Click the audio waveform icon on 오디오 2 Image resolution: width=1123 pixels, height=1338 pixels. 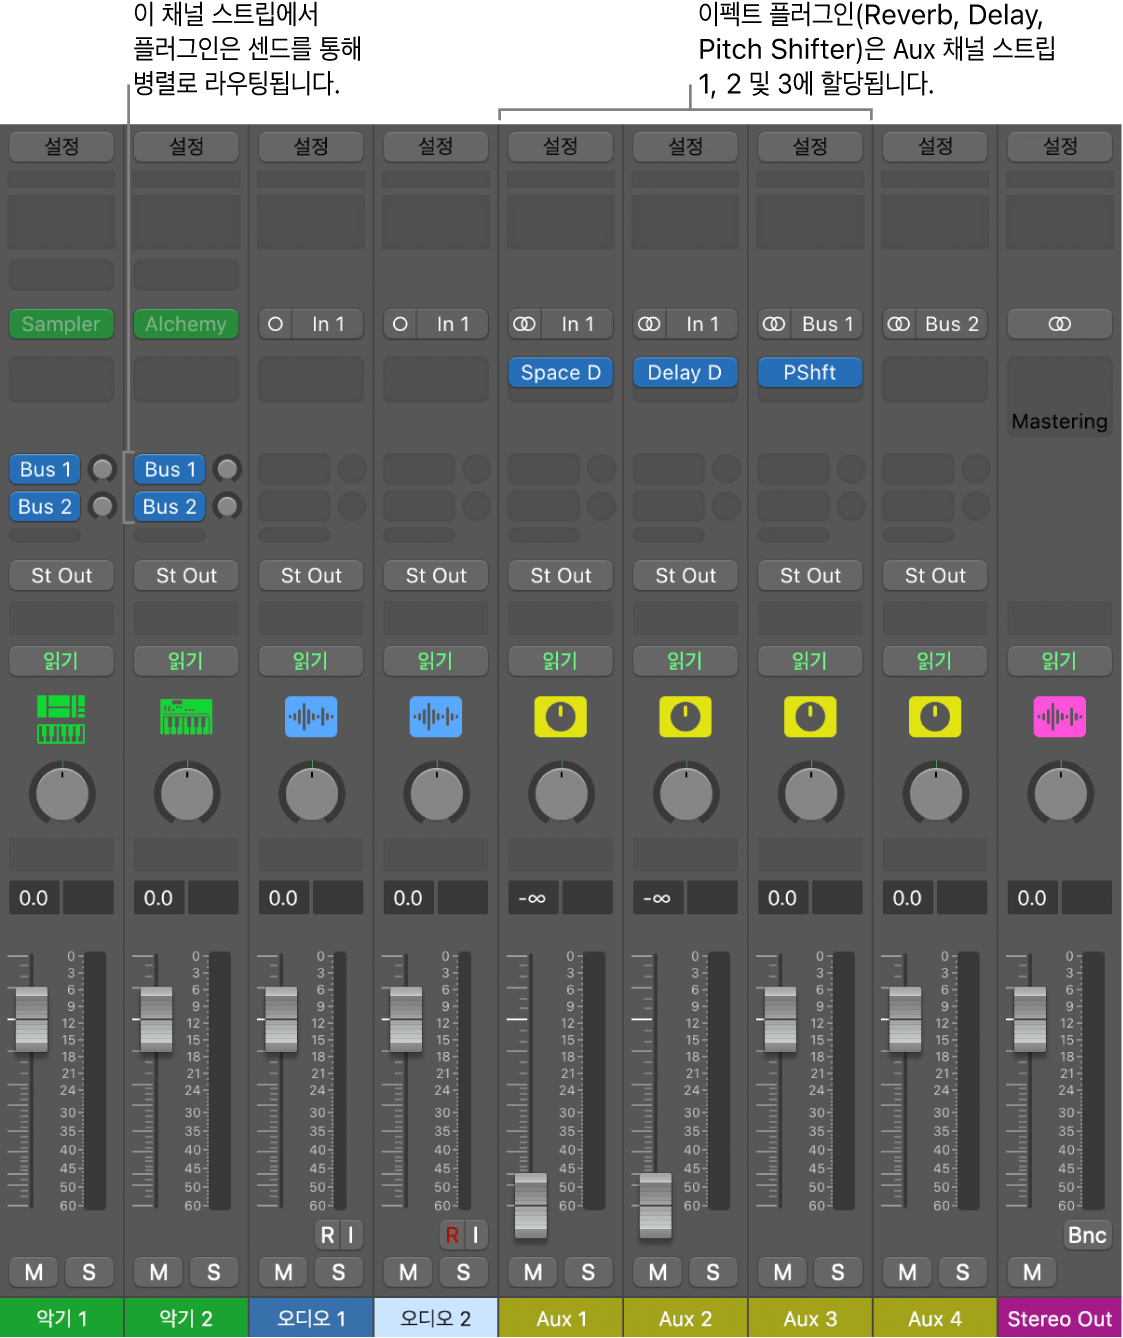[436, 717]
